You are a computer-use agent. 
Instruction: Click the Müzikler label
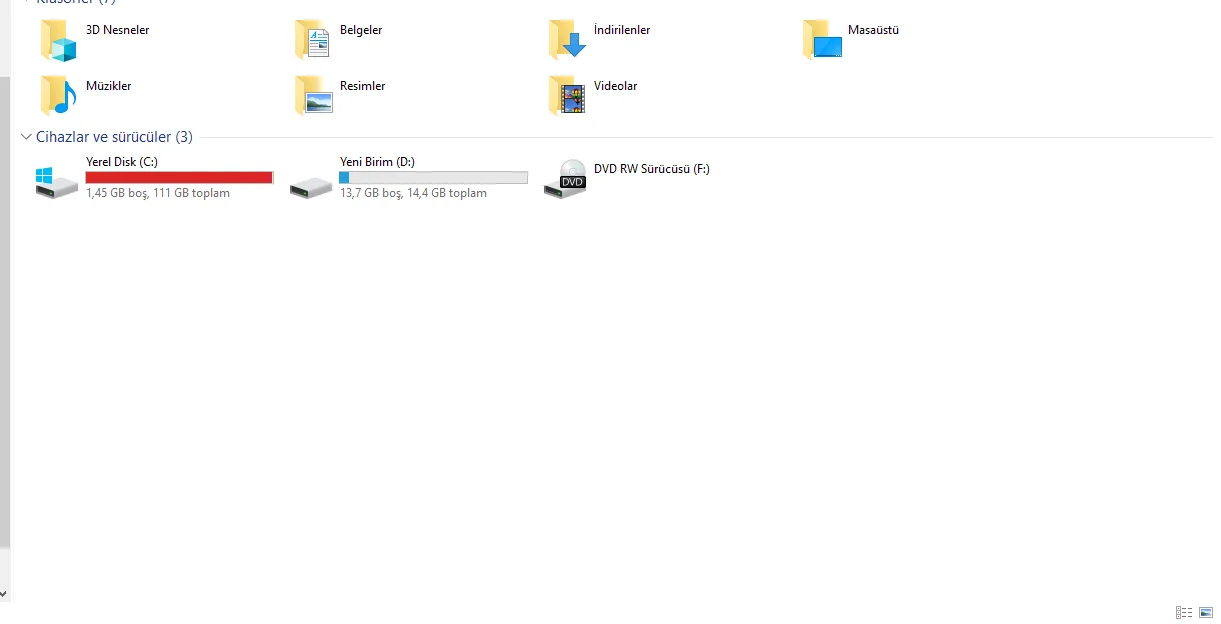coord(108,86)
